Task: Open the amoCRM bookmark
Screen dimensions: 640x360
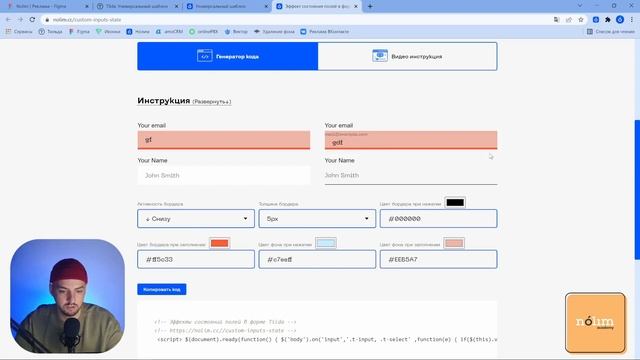Action: tap(169, 31)
